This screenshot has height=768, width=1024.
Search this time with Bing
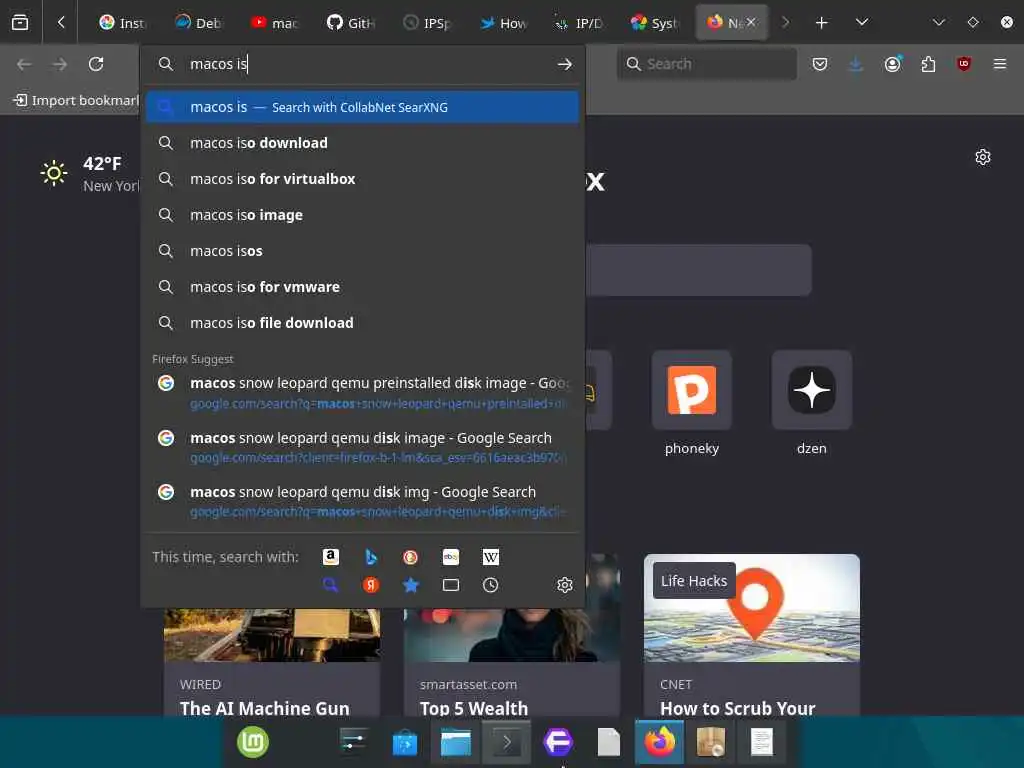pyautogui.click(x=371, y=557)
